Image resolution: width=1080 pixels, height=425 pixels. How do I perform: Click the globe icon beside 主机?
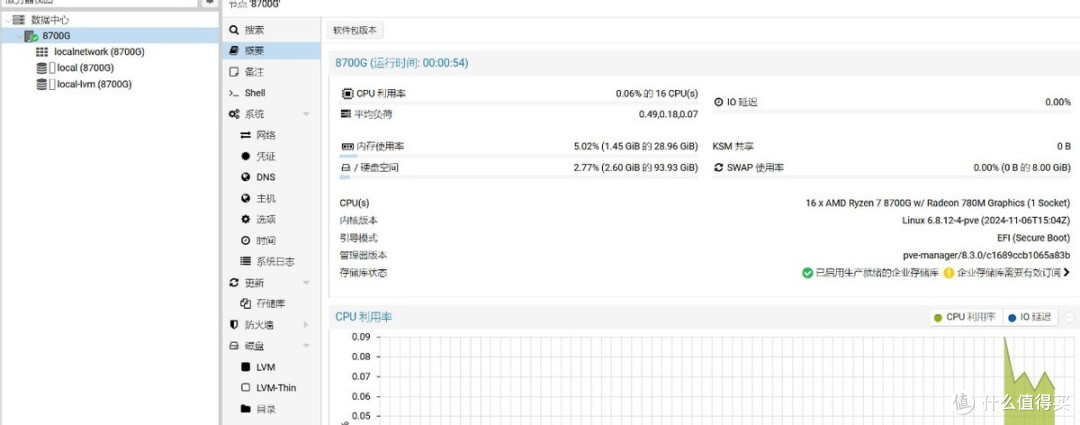[245, 198]
